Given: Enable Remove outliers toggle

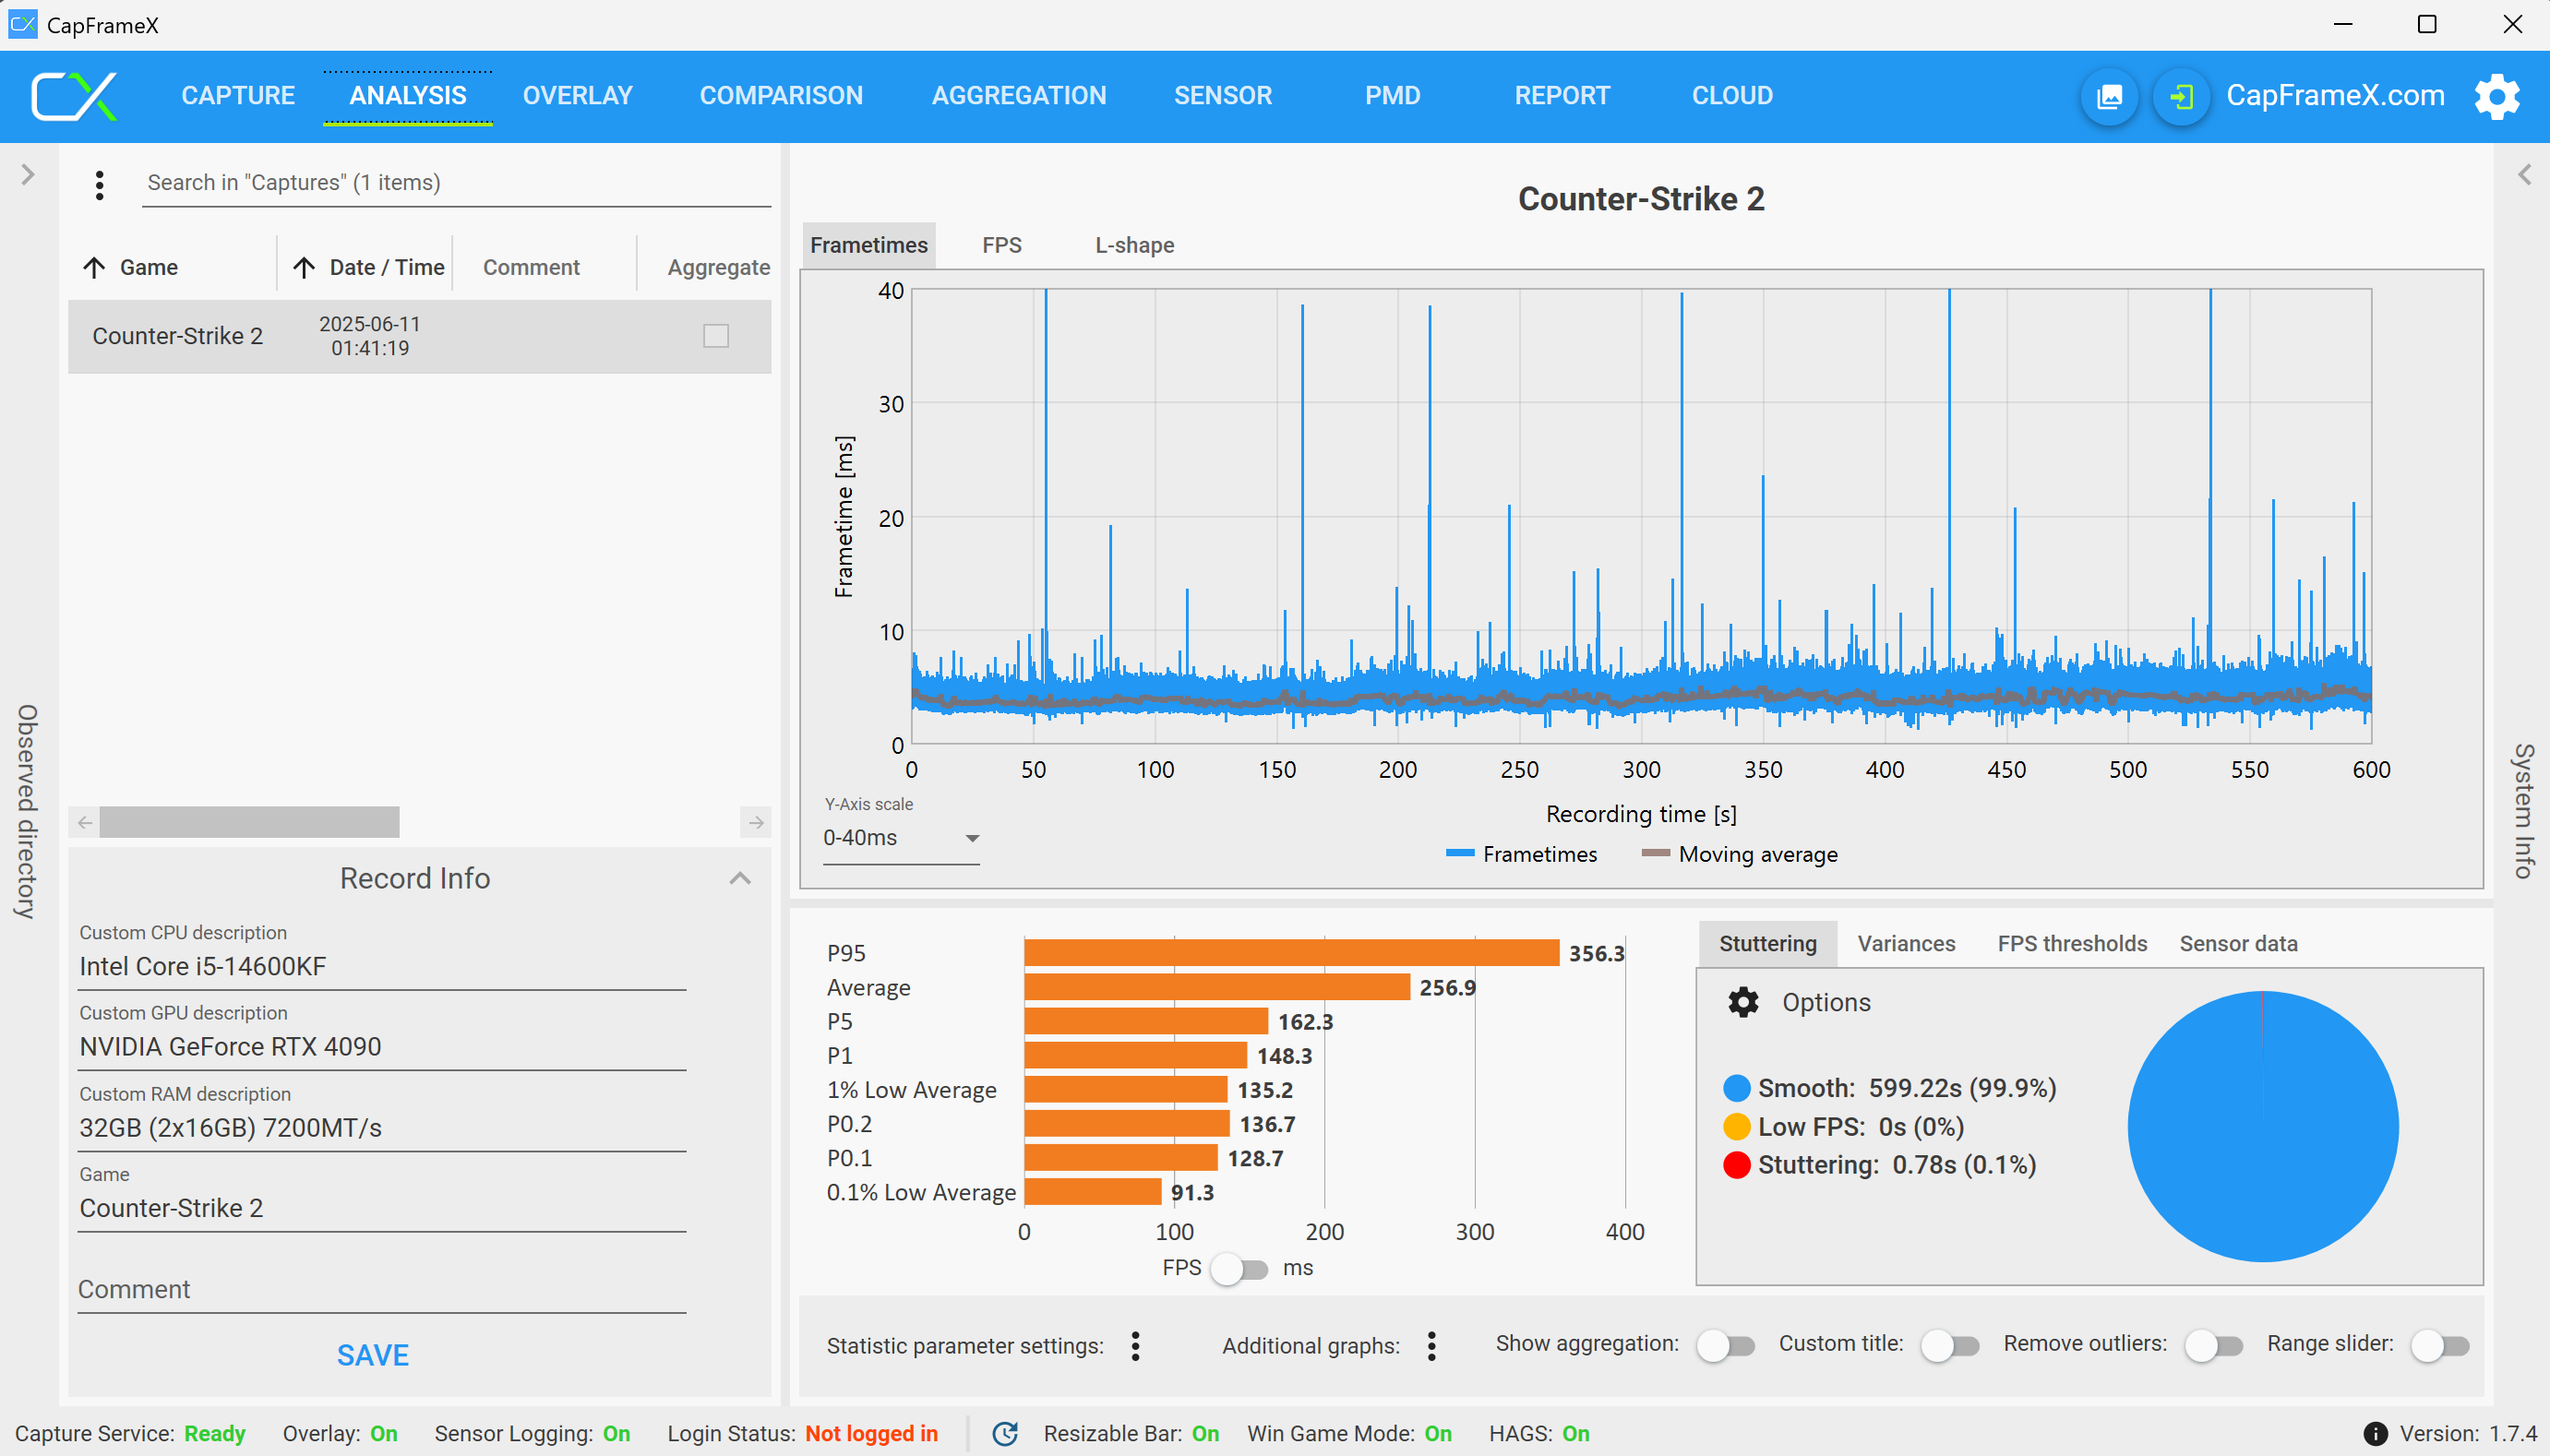Looking at the screenshot, I should point(2214,1346).
